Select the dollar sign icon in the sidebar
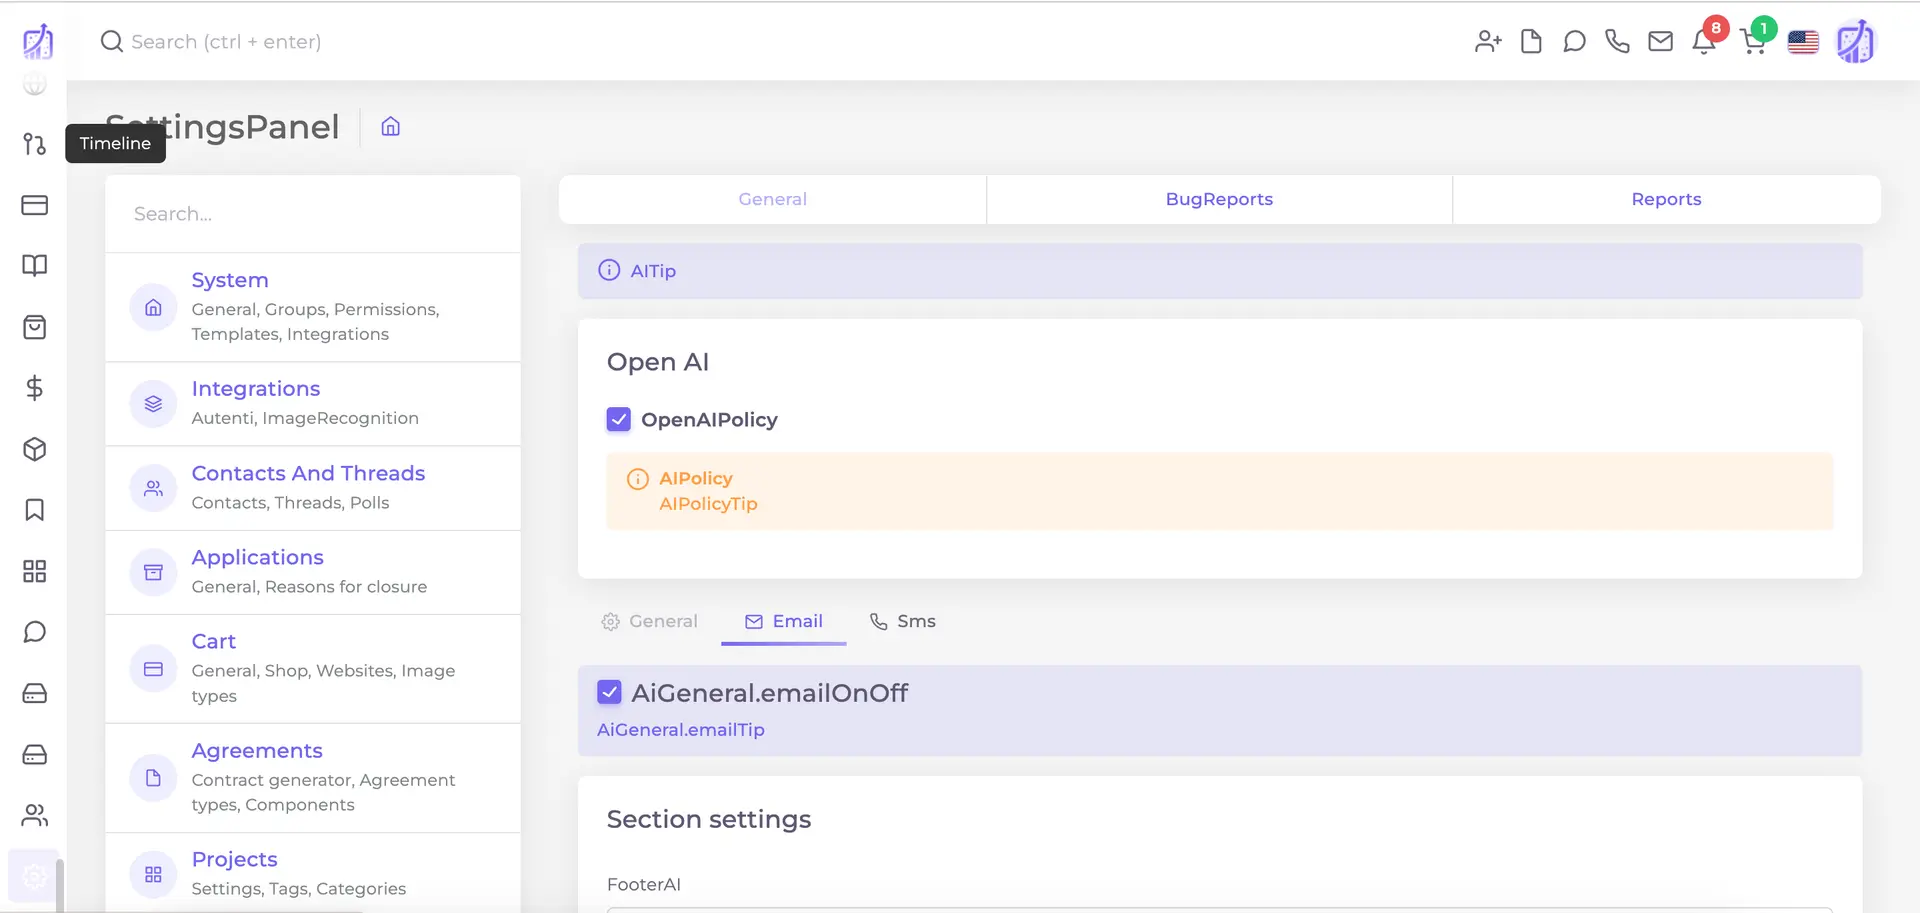 coord(34,388)
